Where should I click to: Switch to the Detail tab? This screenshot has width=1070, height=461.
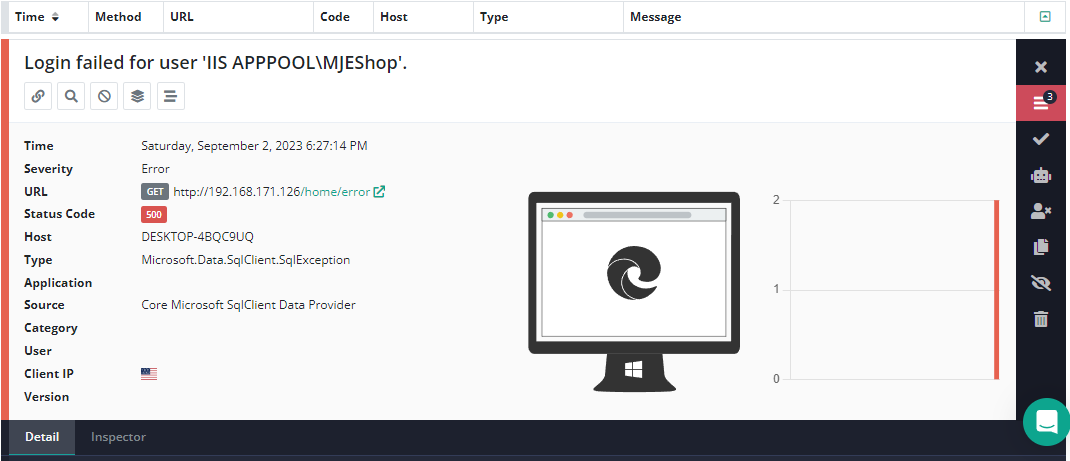(x=42, y=437)
